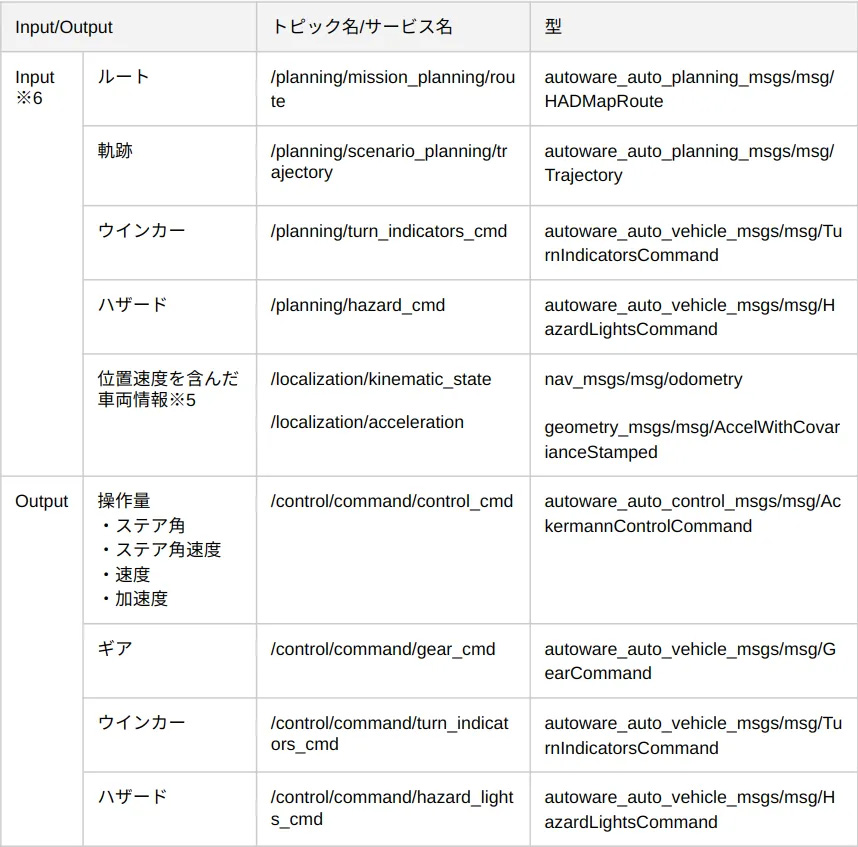Click the ウインカー cell in Input section
858x847 pixels.
point(170,243)
